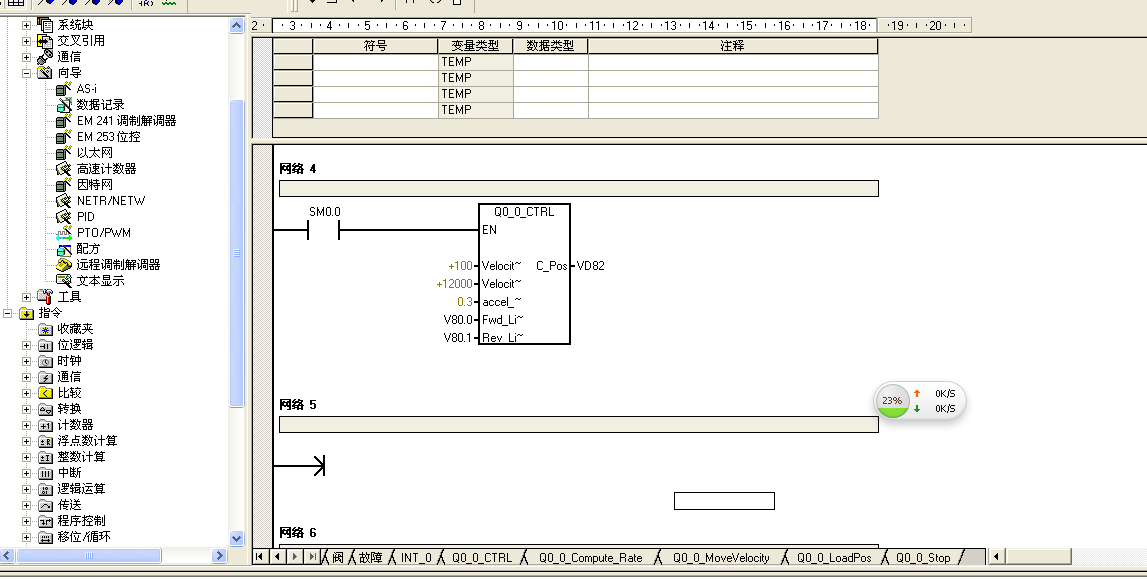Select the 数据记录 wizard item
This screenshot has width=1147, height=579.
(x=100, y=105)
